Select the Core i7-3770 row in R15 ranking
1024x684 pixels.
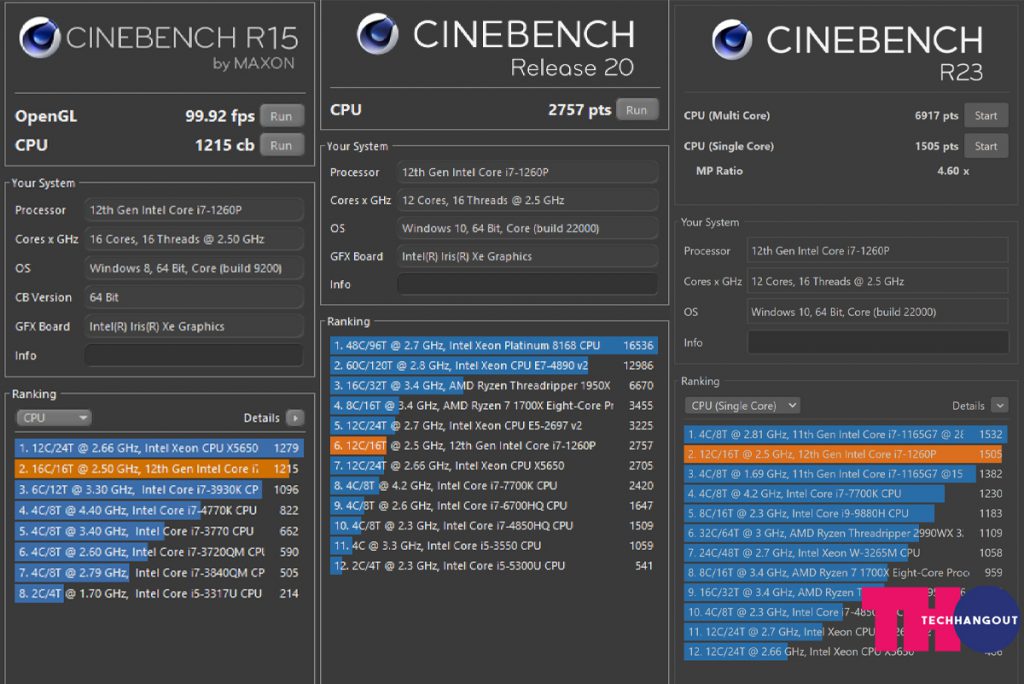pyautogui.click(x=159, y=531)
